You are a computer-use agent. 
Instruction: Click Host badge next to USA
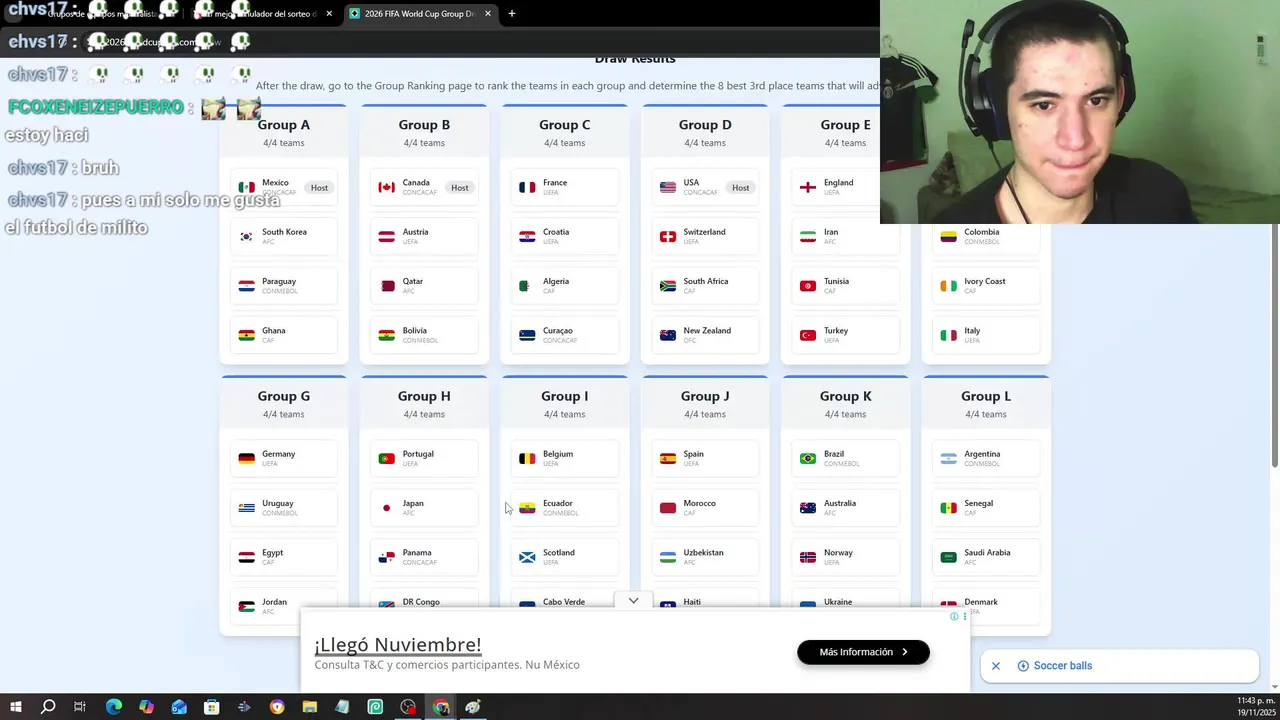[x=741, y=188]
